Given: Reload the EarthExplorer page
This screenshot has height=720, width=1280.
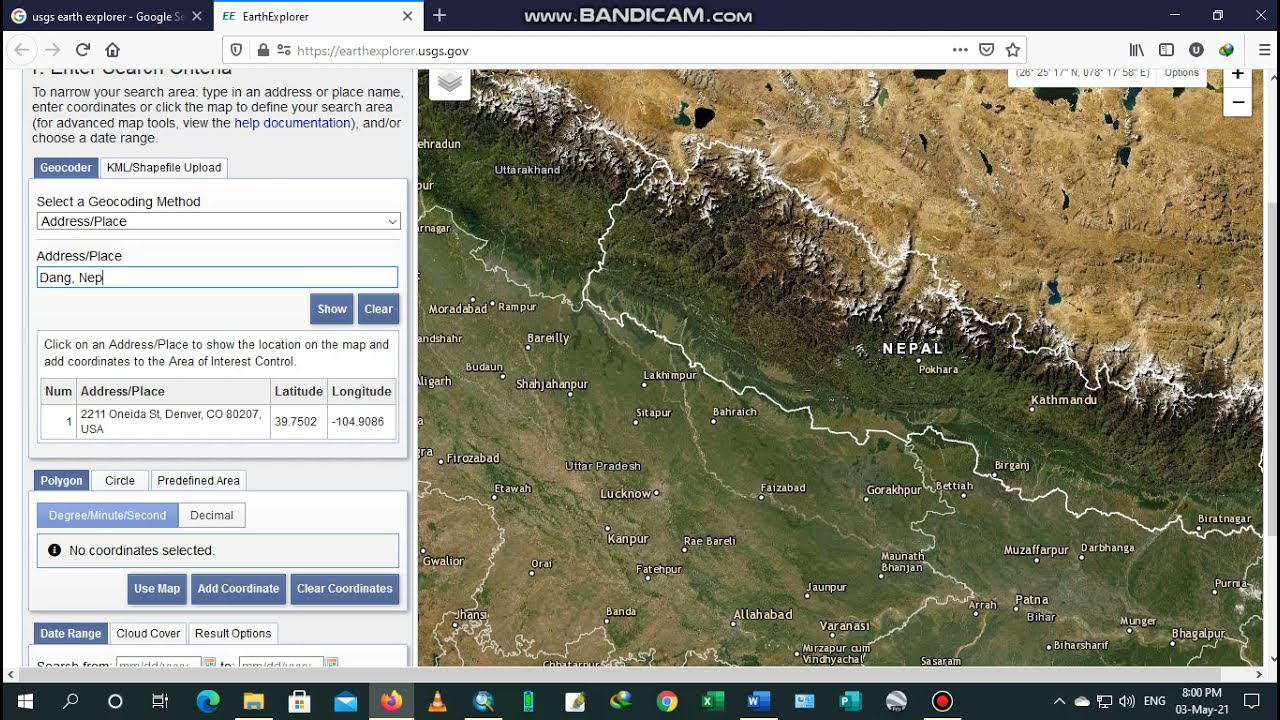Looking at the screenshot, I should pos(83,50).
